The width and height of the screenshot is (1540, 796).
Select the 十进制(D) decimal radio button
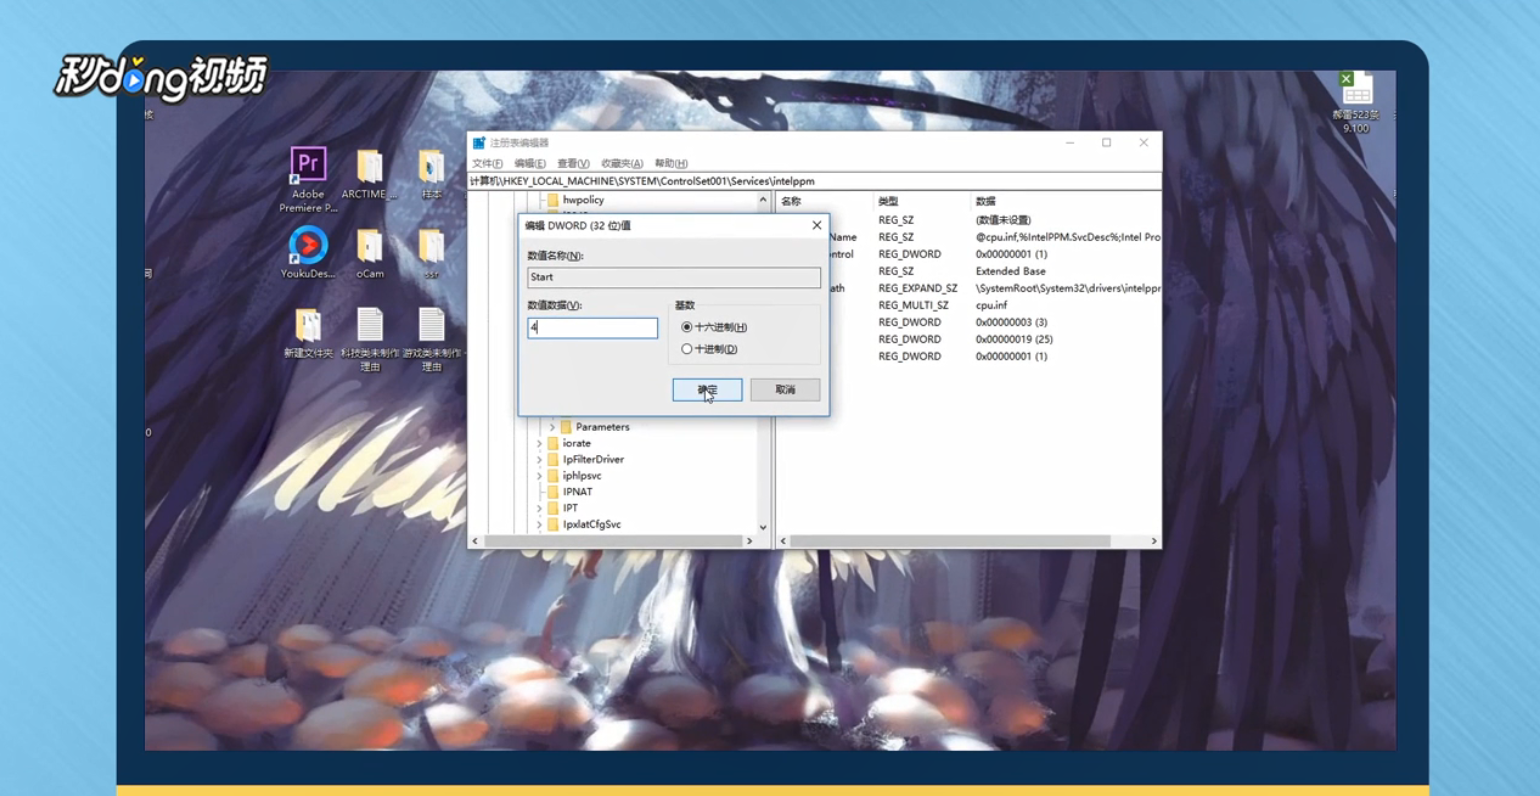pos(687,349)
